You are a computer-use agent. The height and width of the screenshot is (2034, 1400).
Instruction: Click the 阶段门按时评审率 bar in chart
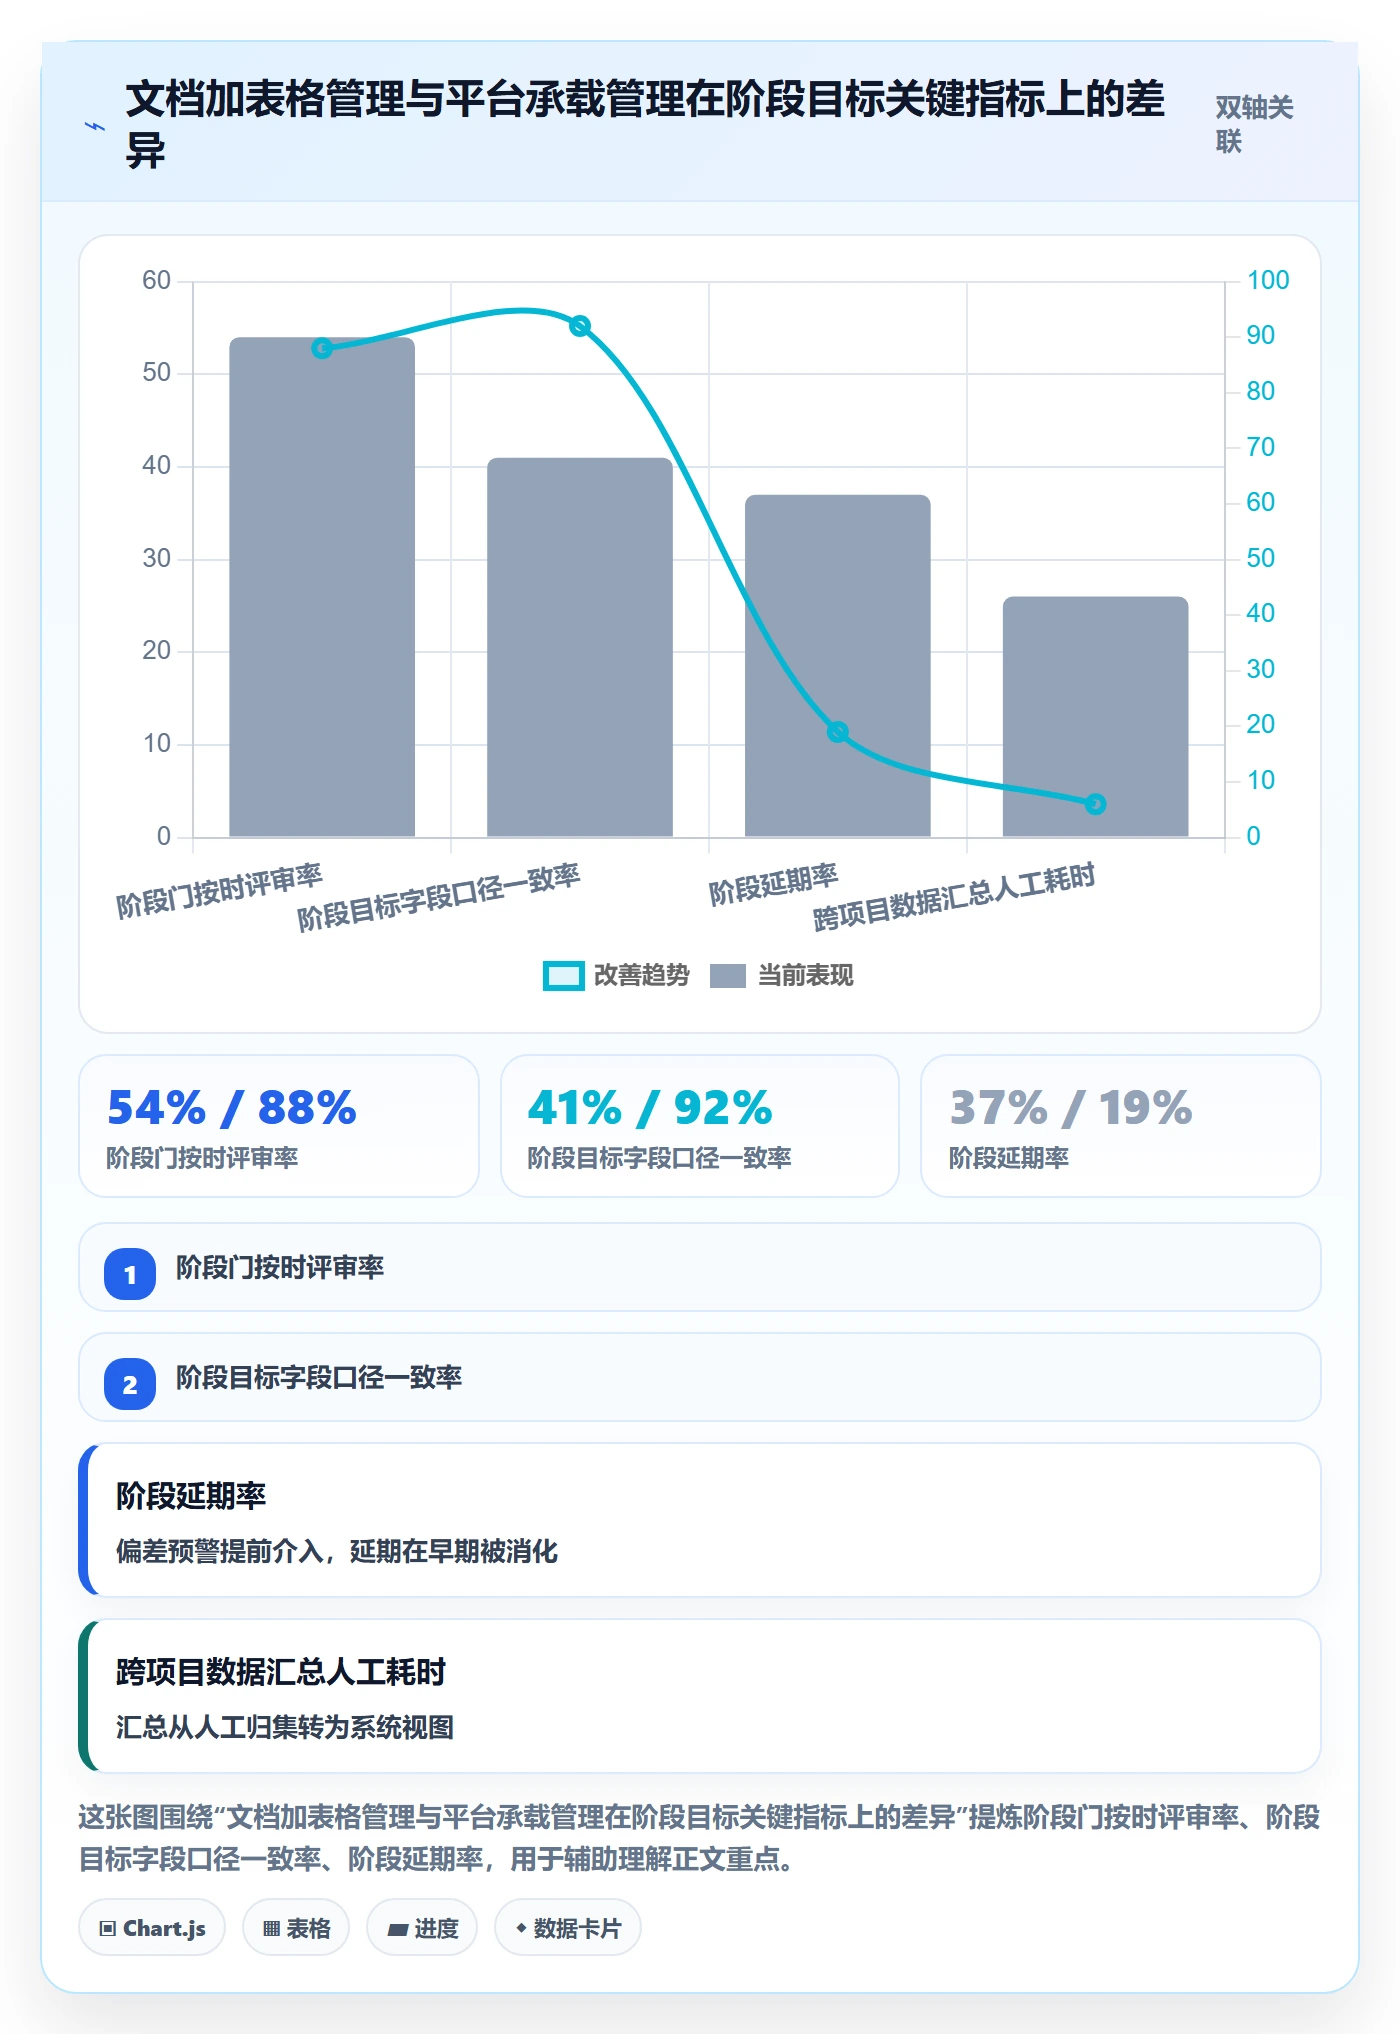pos(322,587)
